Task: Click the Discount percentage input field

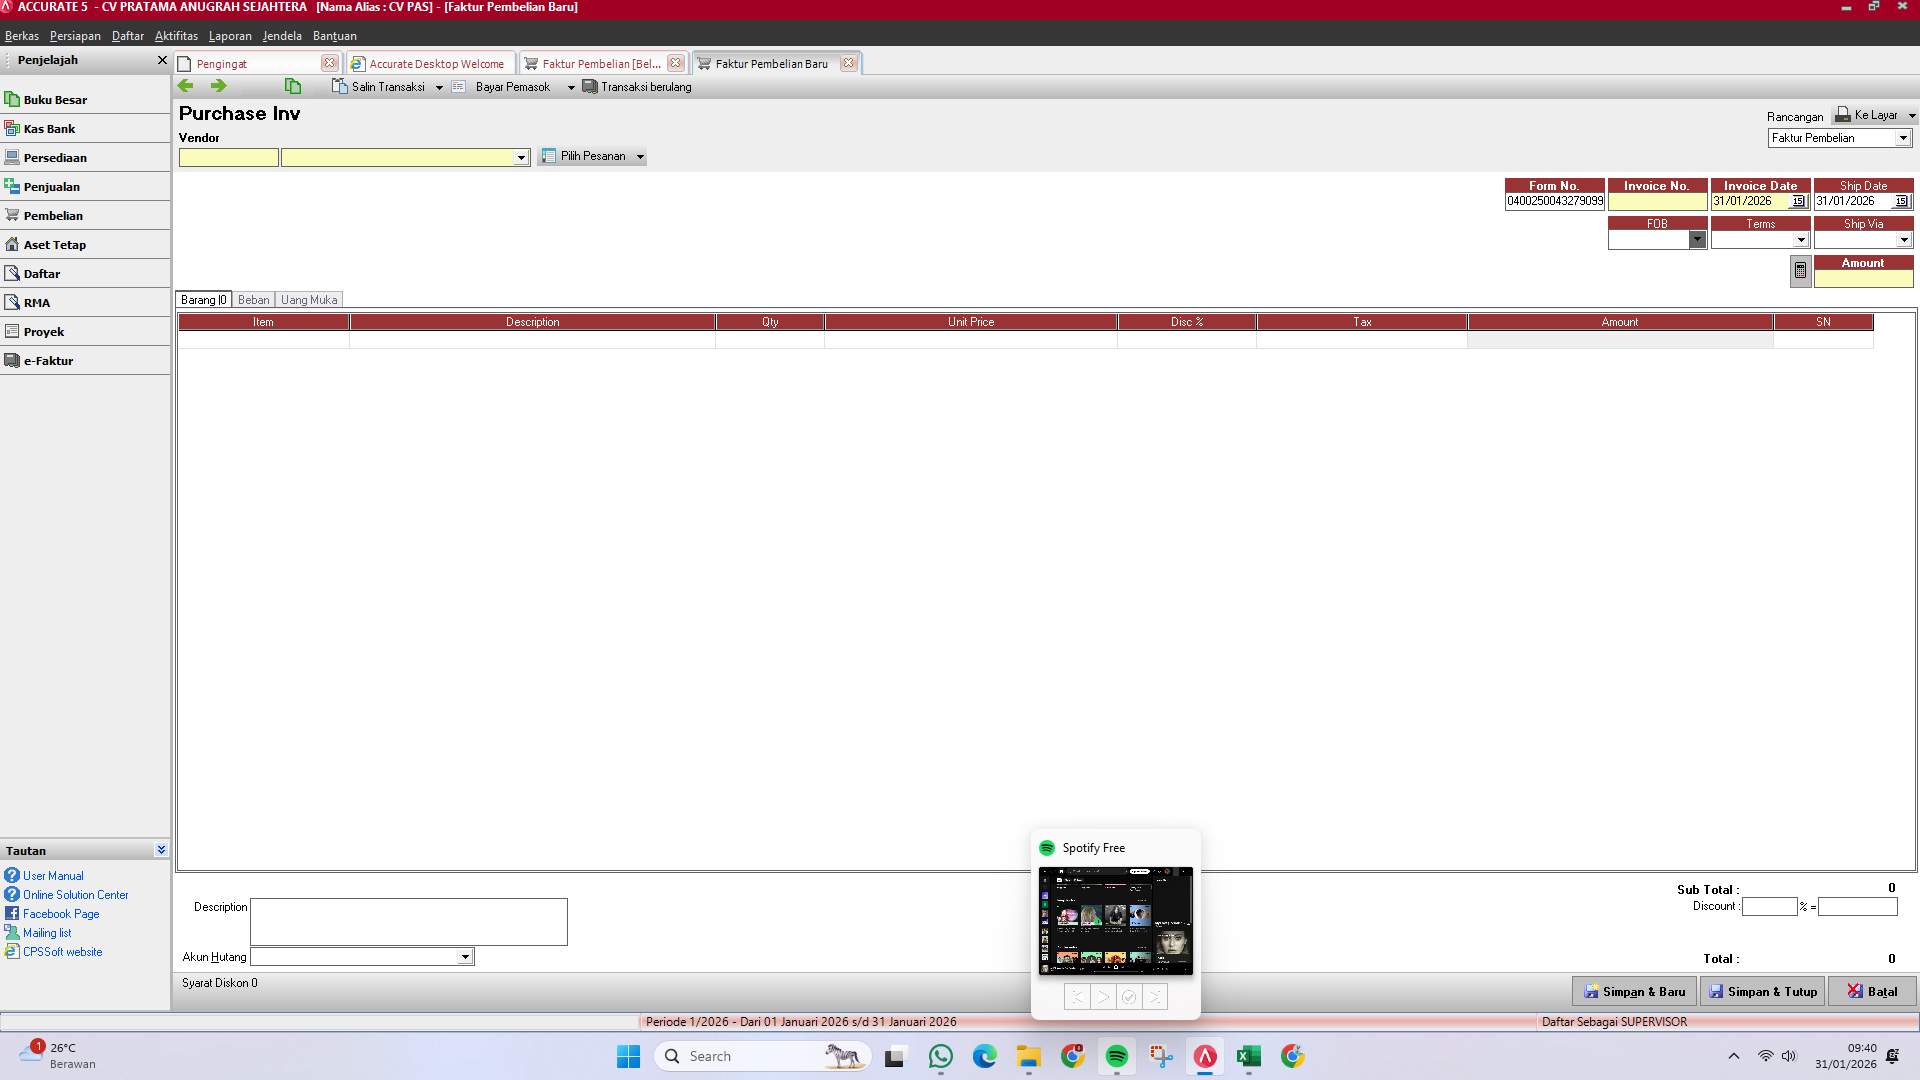Action: [1770, 906]
